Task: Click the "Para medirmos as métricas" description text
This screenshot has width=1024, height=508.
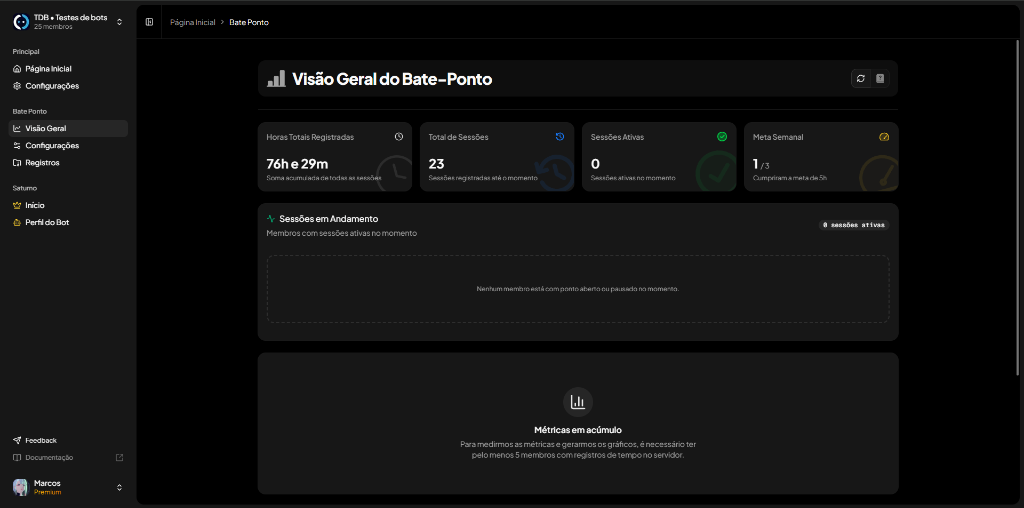Action: coord(578,450)
